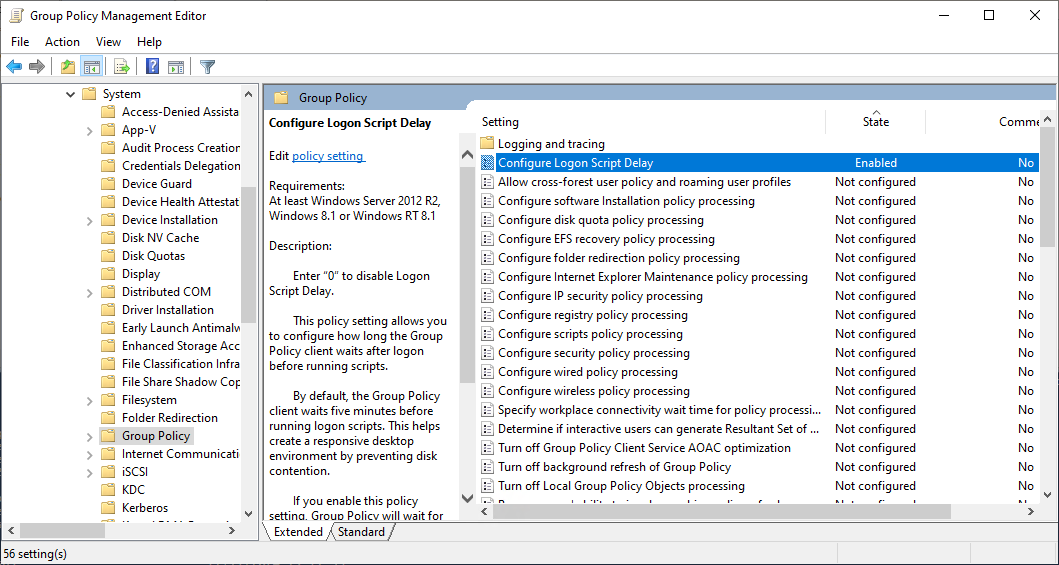Toggle Show/Hide Action Pane toolbar icon
Screen dimensions: 1059x565
(176, 67)
